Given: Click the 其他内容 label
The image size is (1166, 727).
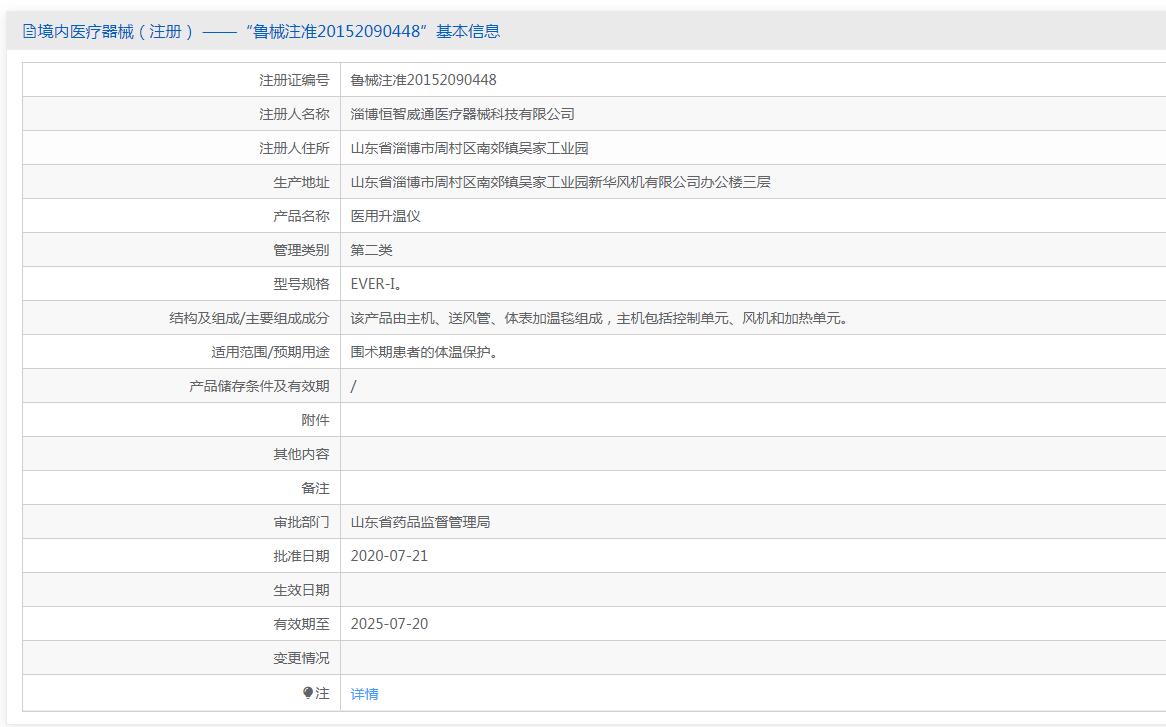Looking at the screenshot, I should pyautogui.click(x=301, y=454).
